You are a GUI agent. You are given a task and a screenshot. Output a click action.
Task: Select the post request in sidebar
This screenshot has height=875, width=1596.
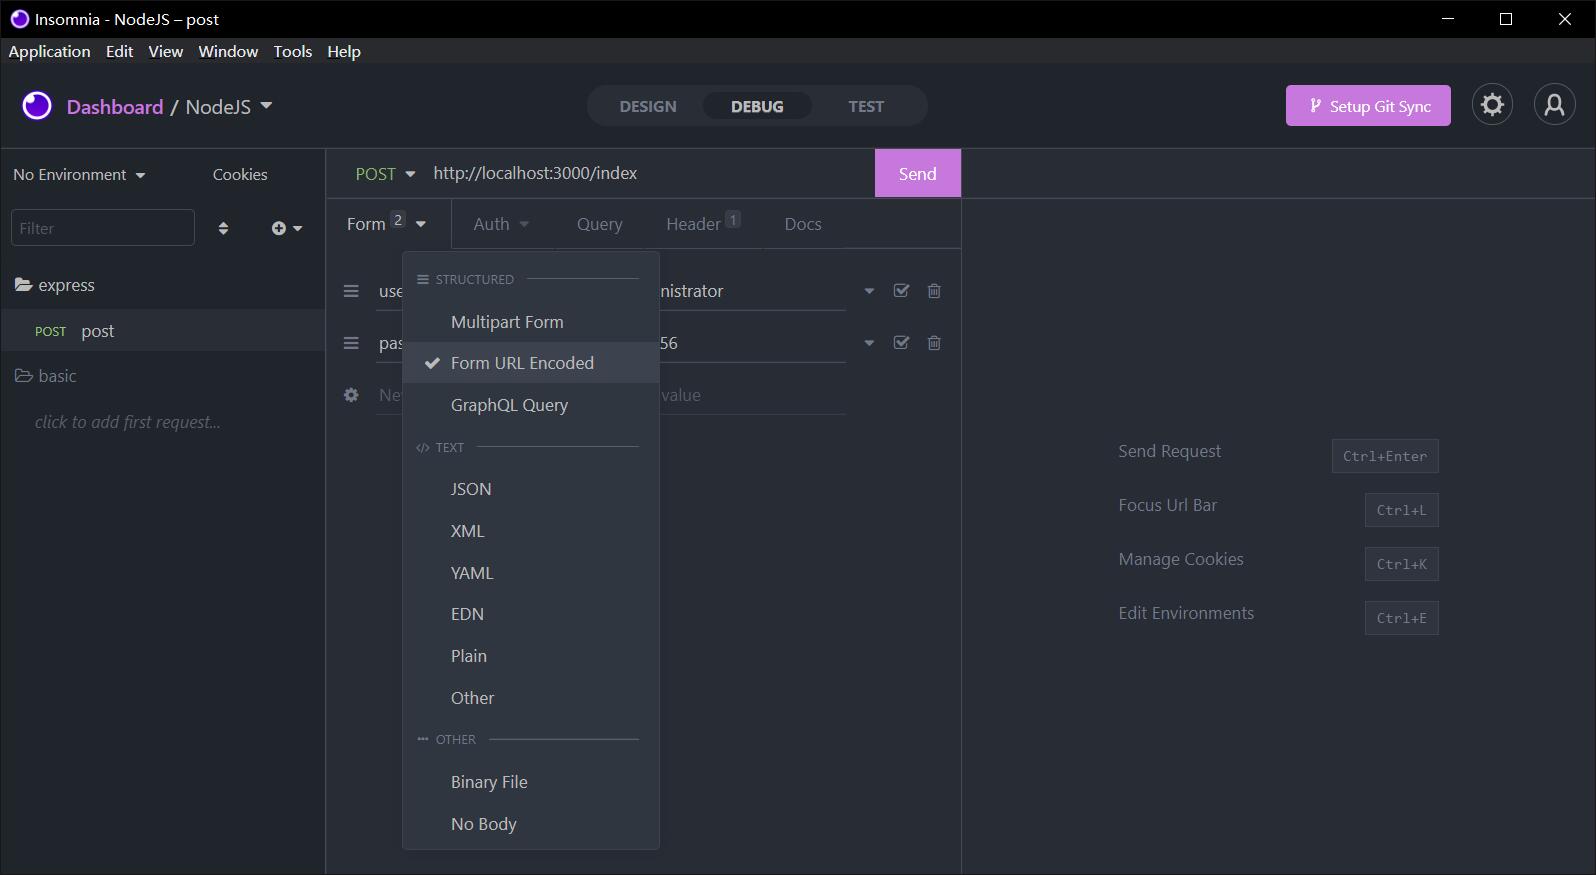(162, 331)
